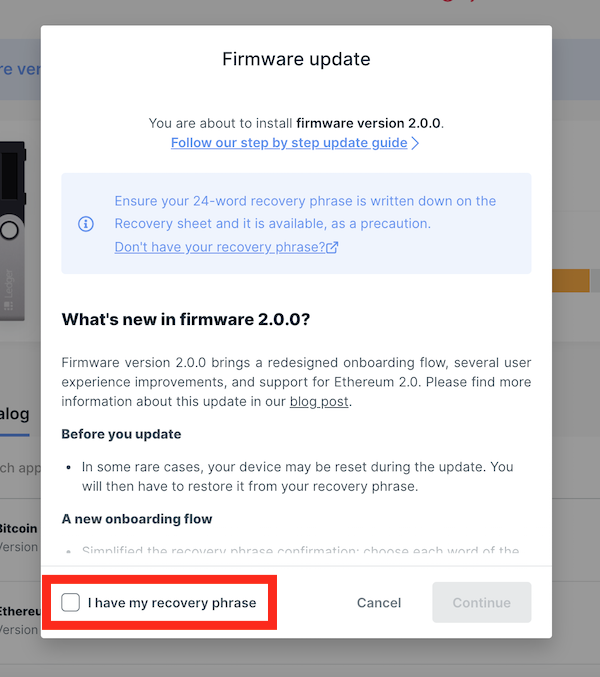Click the A new onboarding flow heading
The width and height of the screenshot is (600, 677).
[x=137, y=519]
